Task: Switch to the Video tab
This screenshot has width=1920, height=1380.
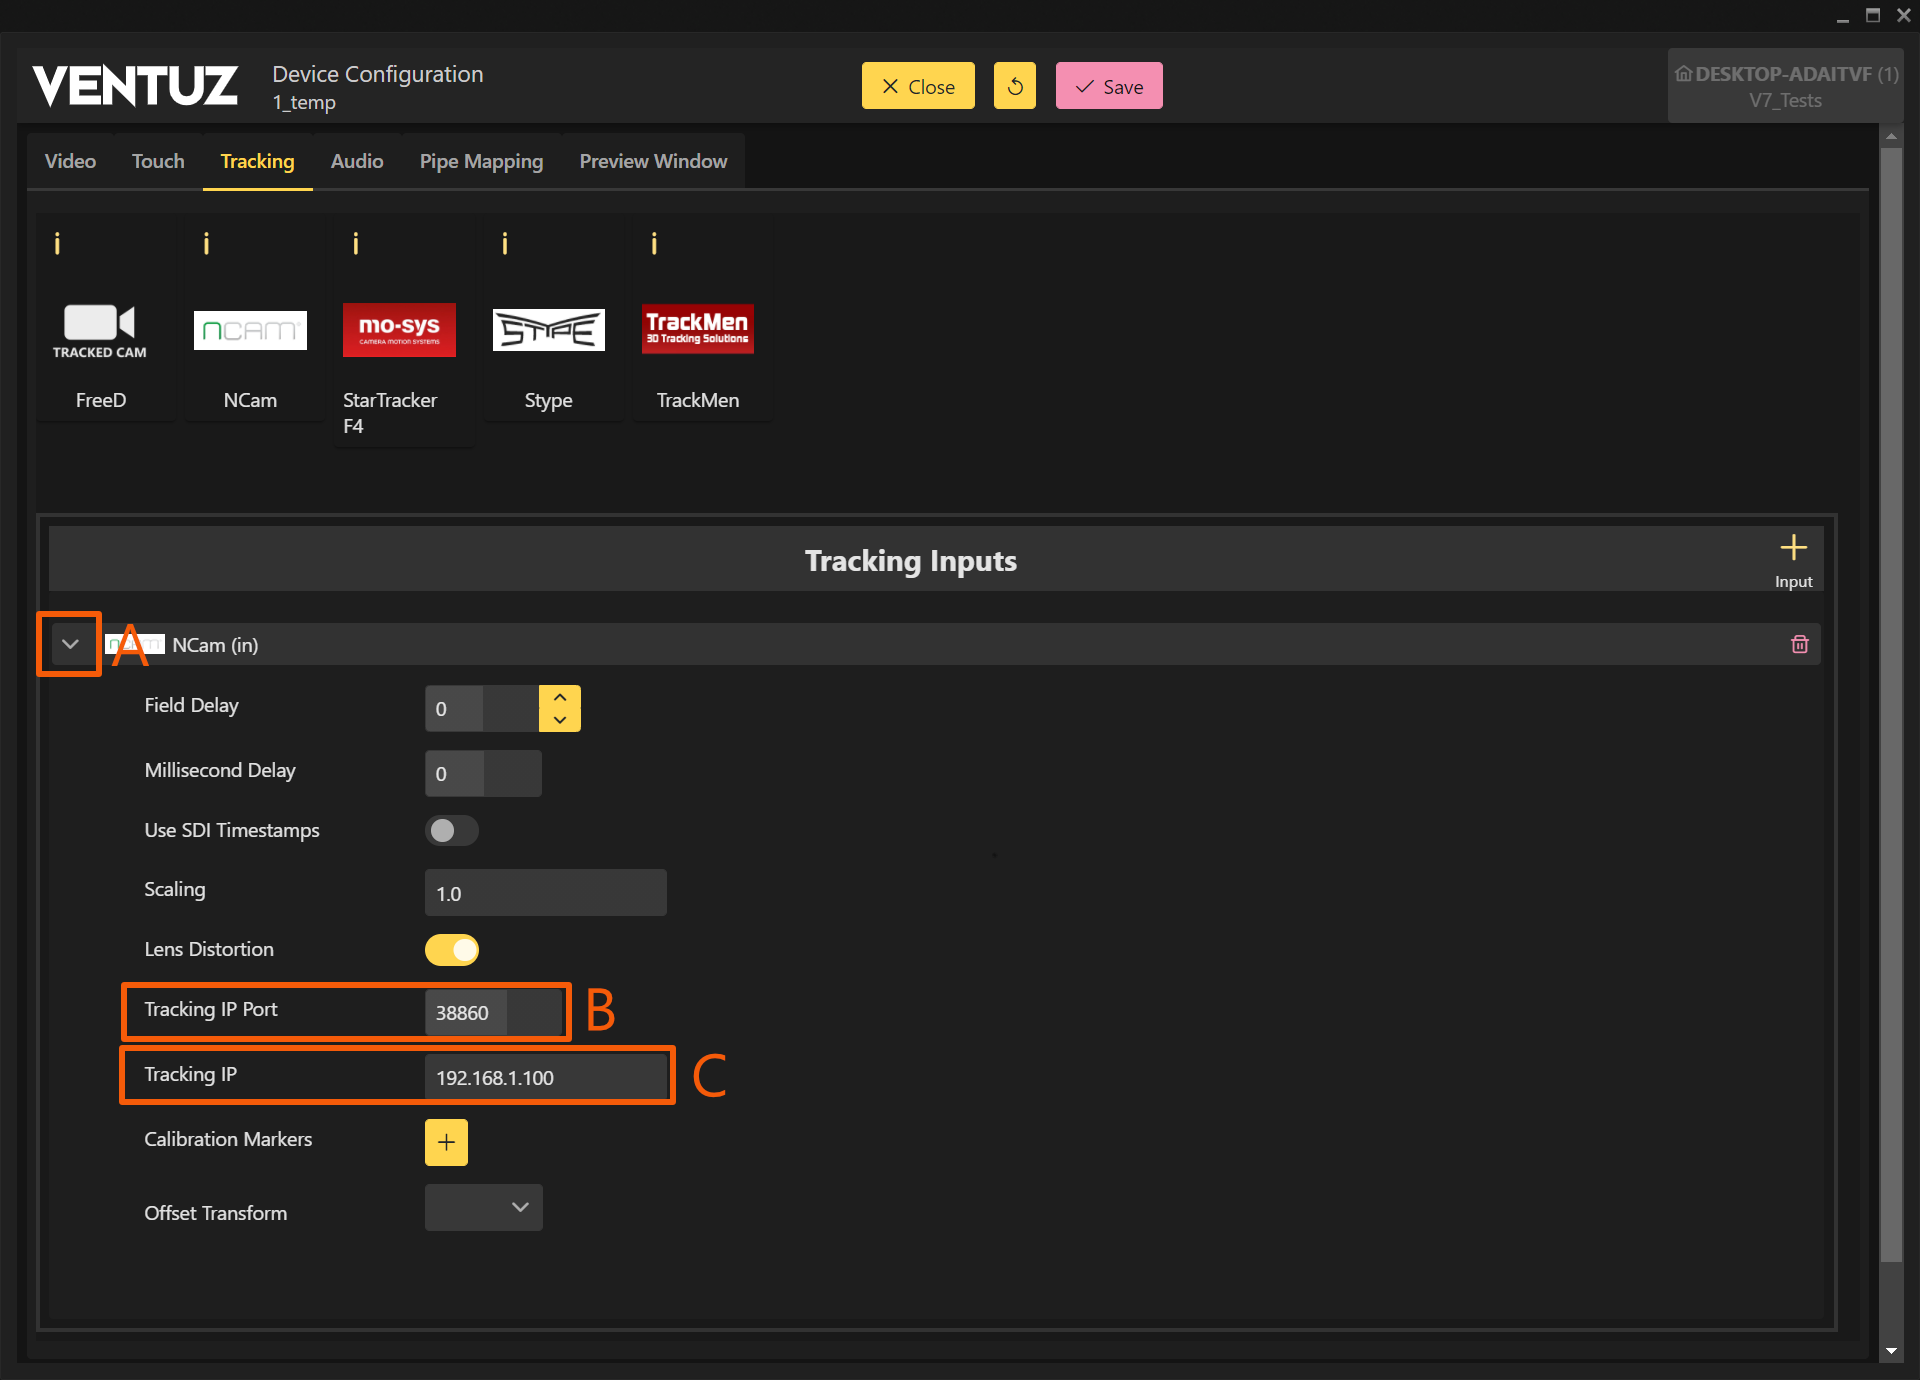Action: click(x=70, y=161)
